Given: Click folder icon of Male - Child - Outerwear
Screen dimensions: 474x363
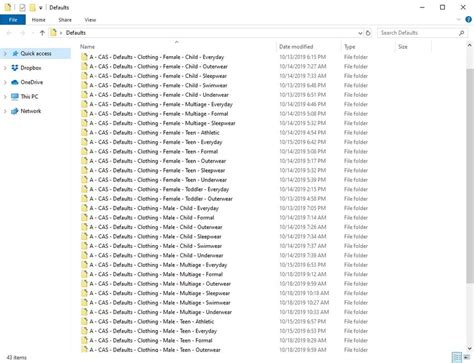Looking at the screenshot, I should point(84,227).
